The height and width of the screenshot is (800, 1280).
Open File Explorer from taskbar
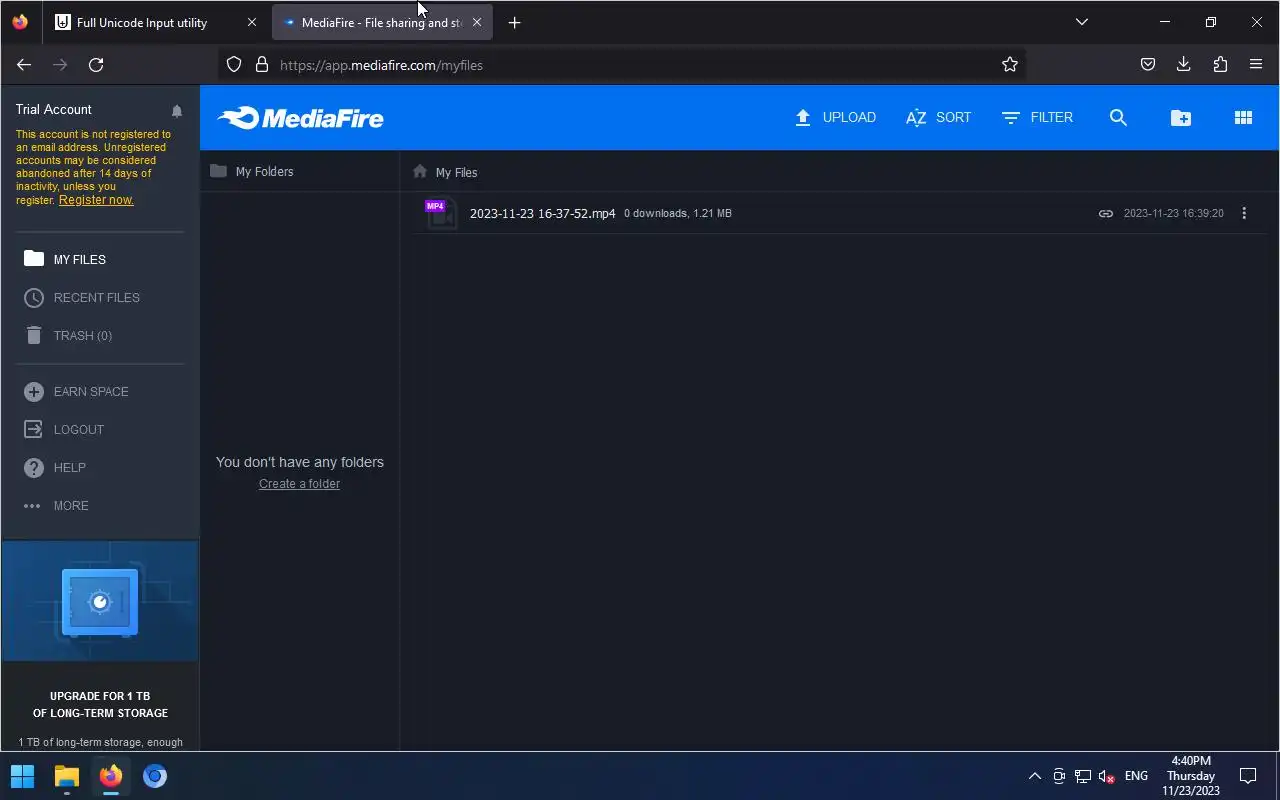(66, 776)
